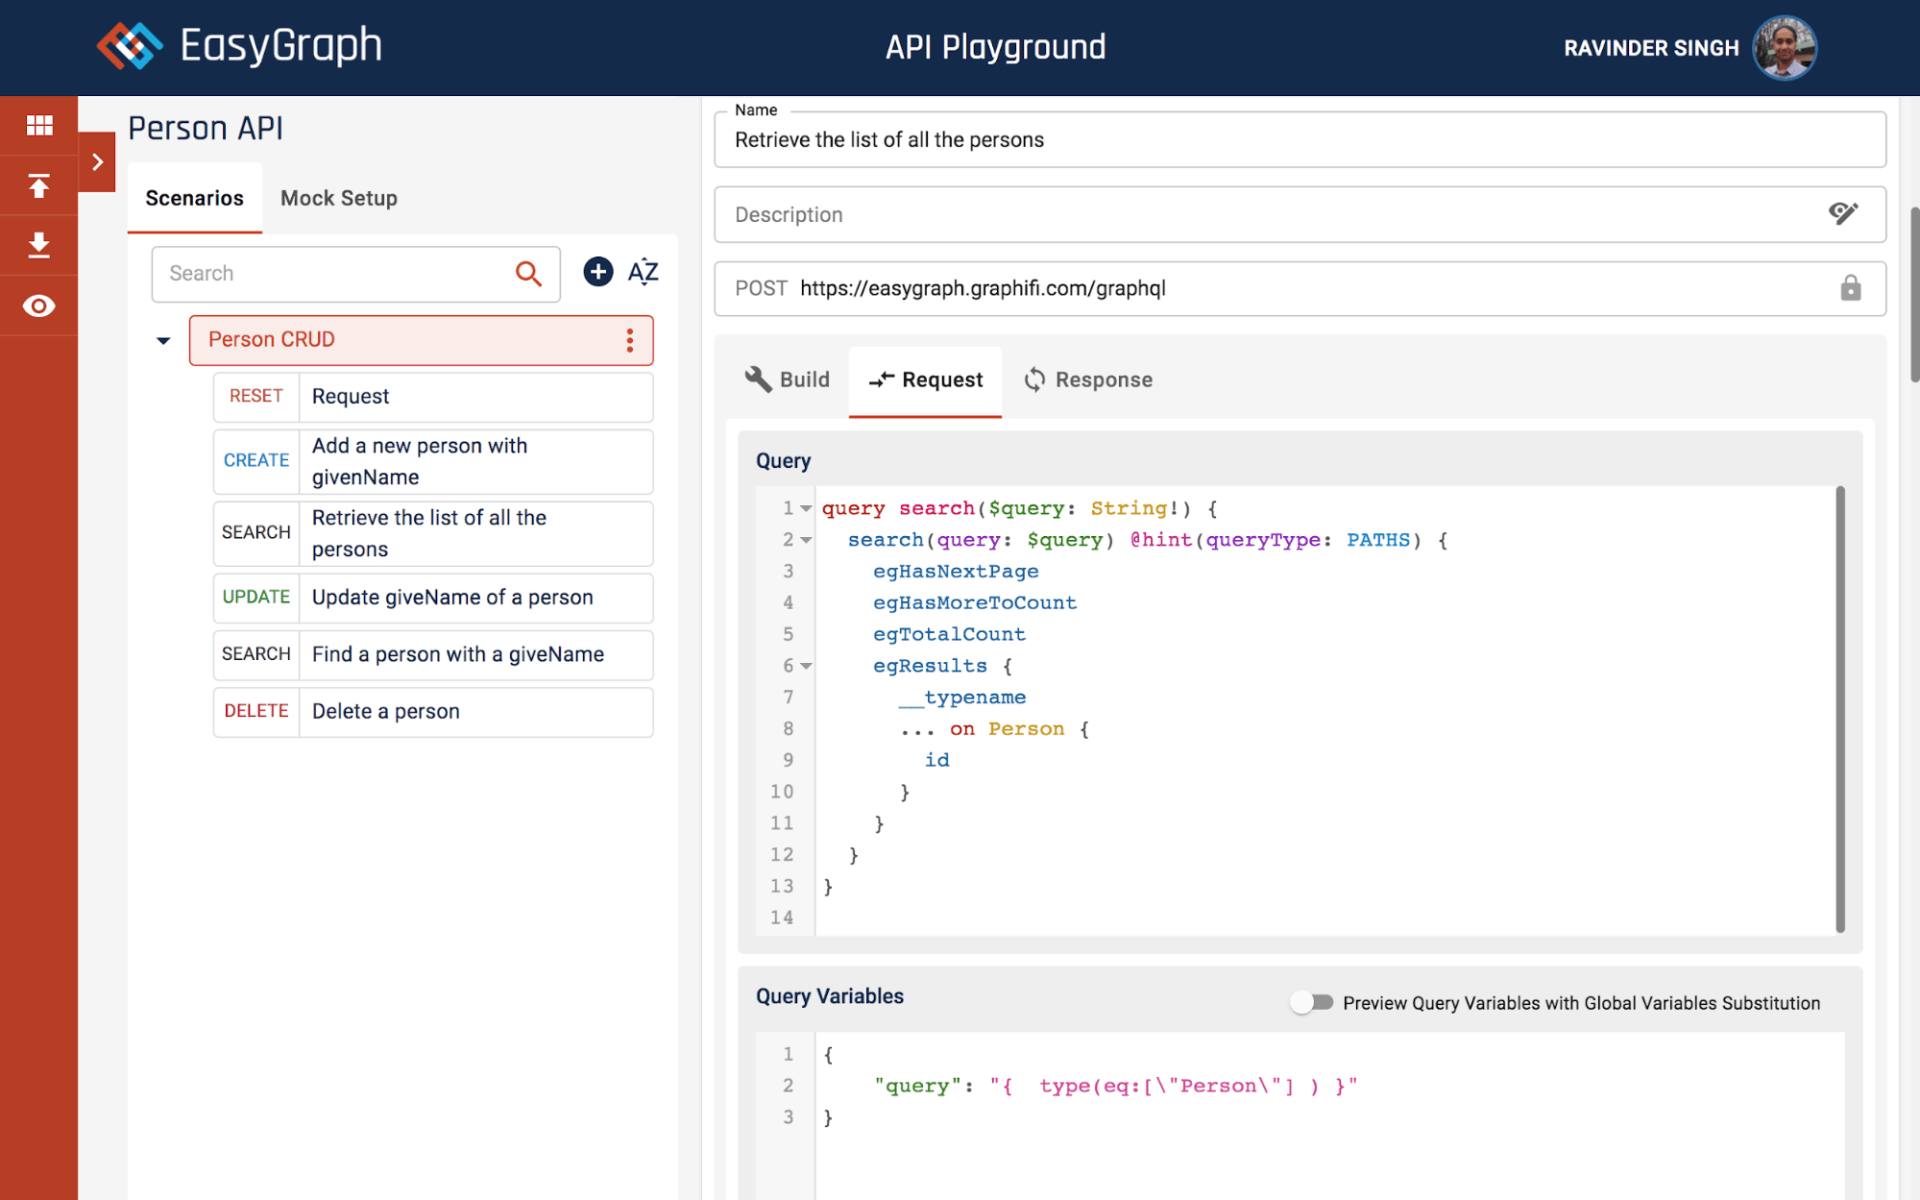Collapse the Person CRUD tree group
Screen dimensions: 1920x1200
coord(163,341)
